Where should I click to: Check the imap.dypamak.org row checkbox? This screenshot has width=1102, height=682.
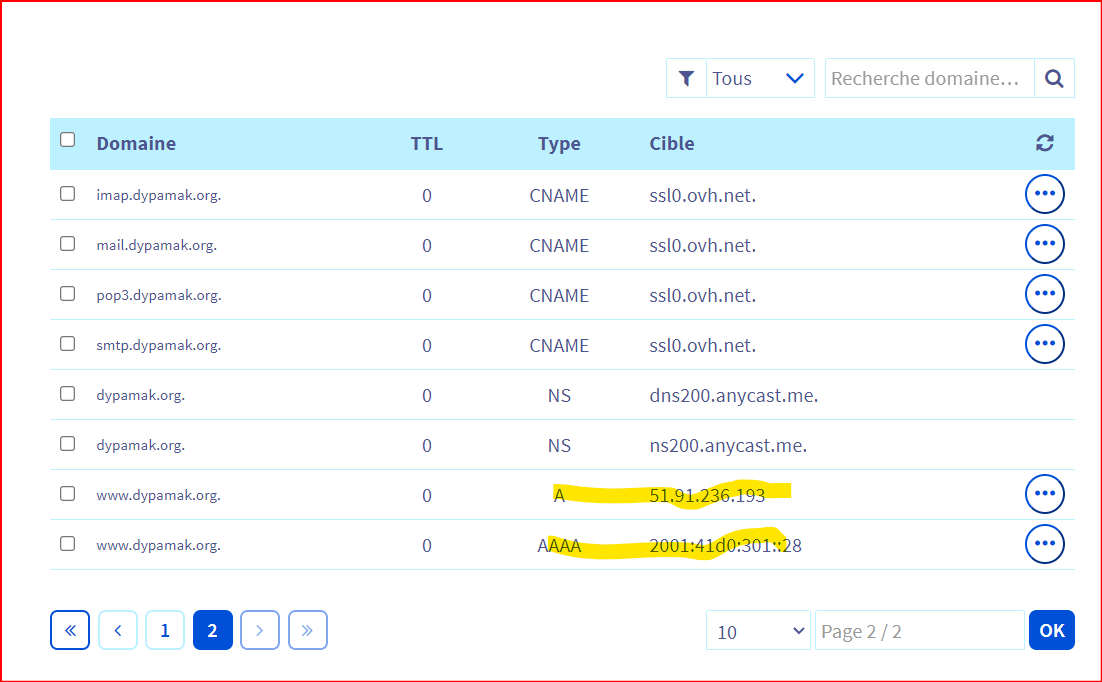[x=68, y=194]
